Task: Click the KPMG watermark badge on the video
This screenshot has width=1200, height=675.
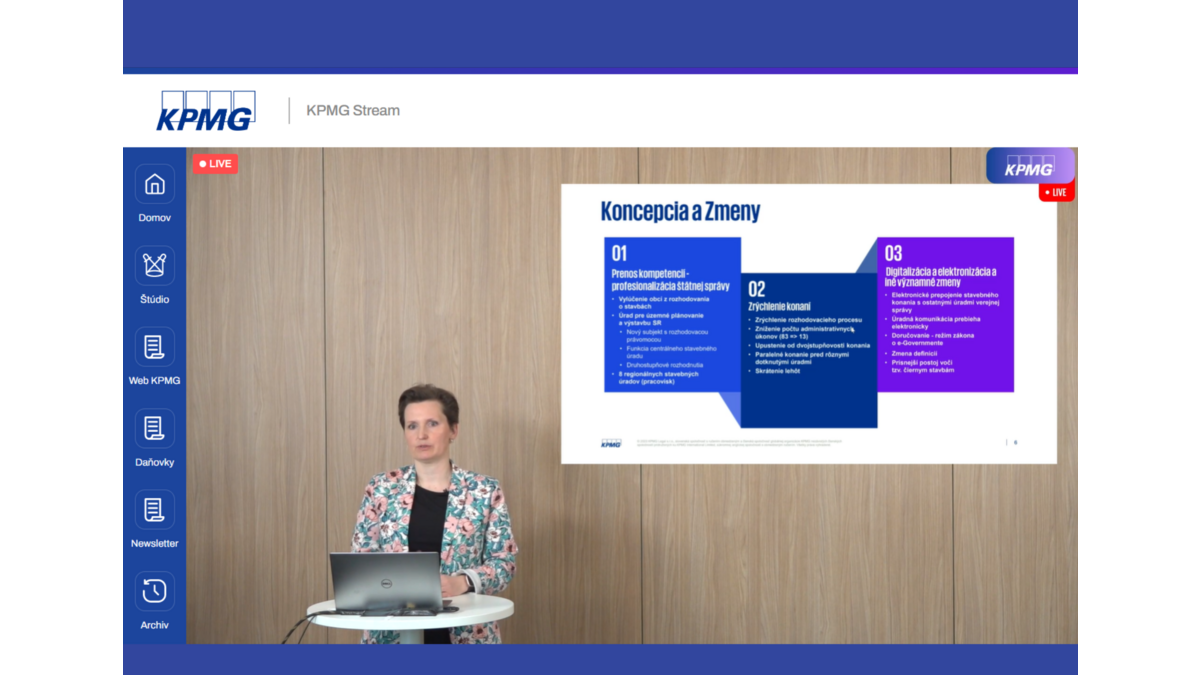Action: point(1029,166)
